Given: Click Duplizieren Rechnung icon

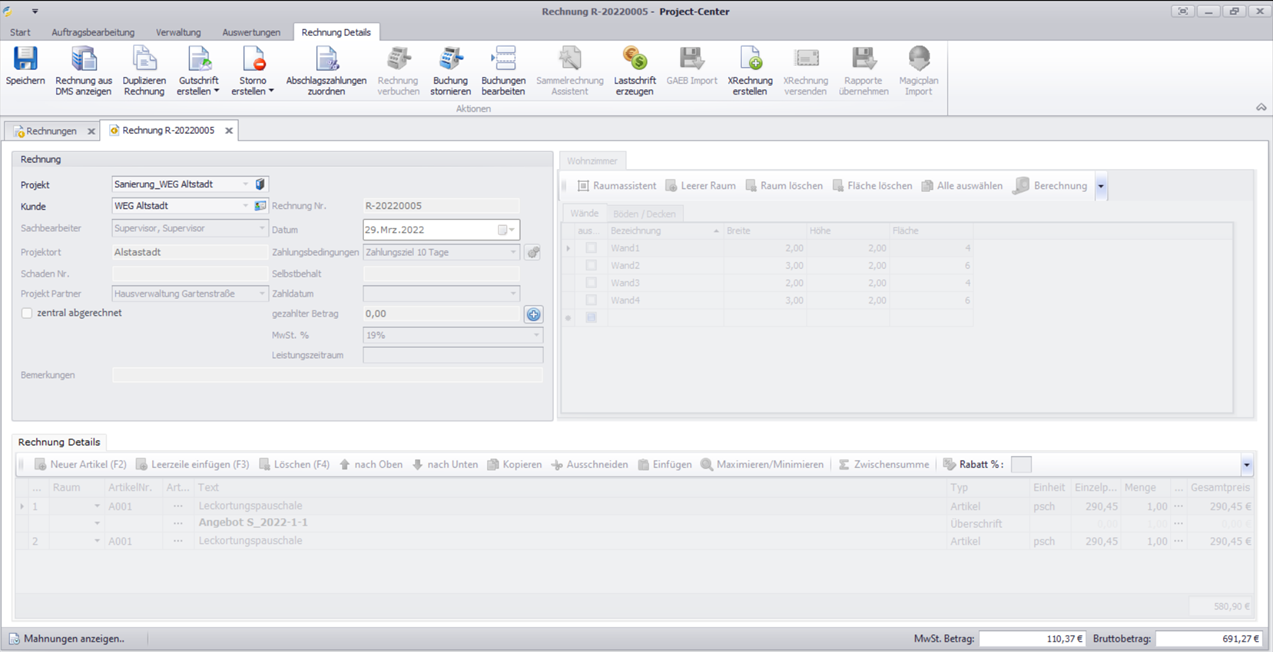Looking at the screenshot, I should [144, 60].
